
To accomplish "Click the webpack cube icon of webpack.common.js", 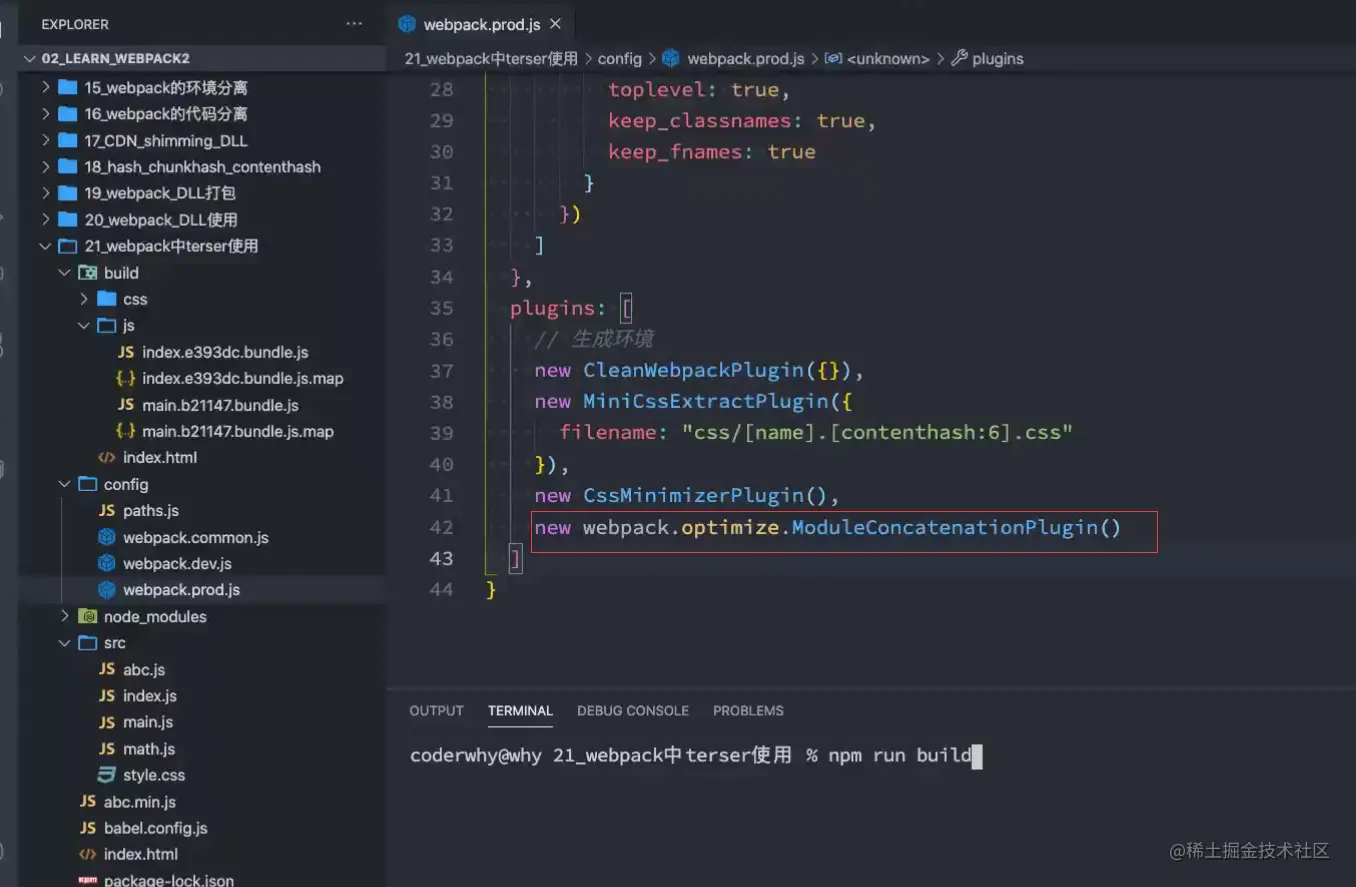I will click(107, 537).
